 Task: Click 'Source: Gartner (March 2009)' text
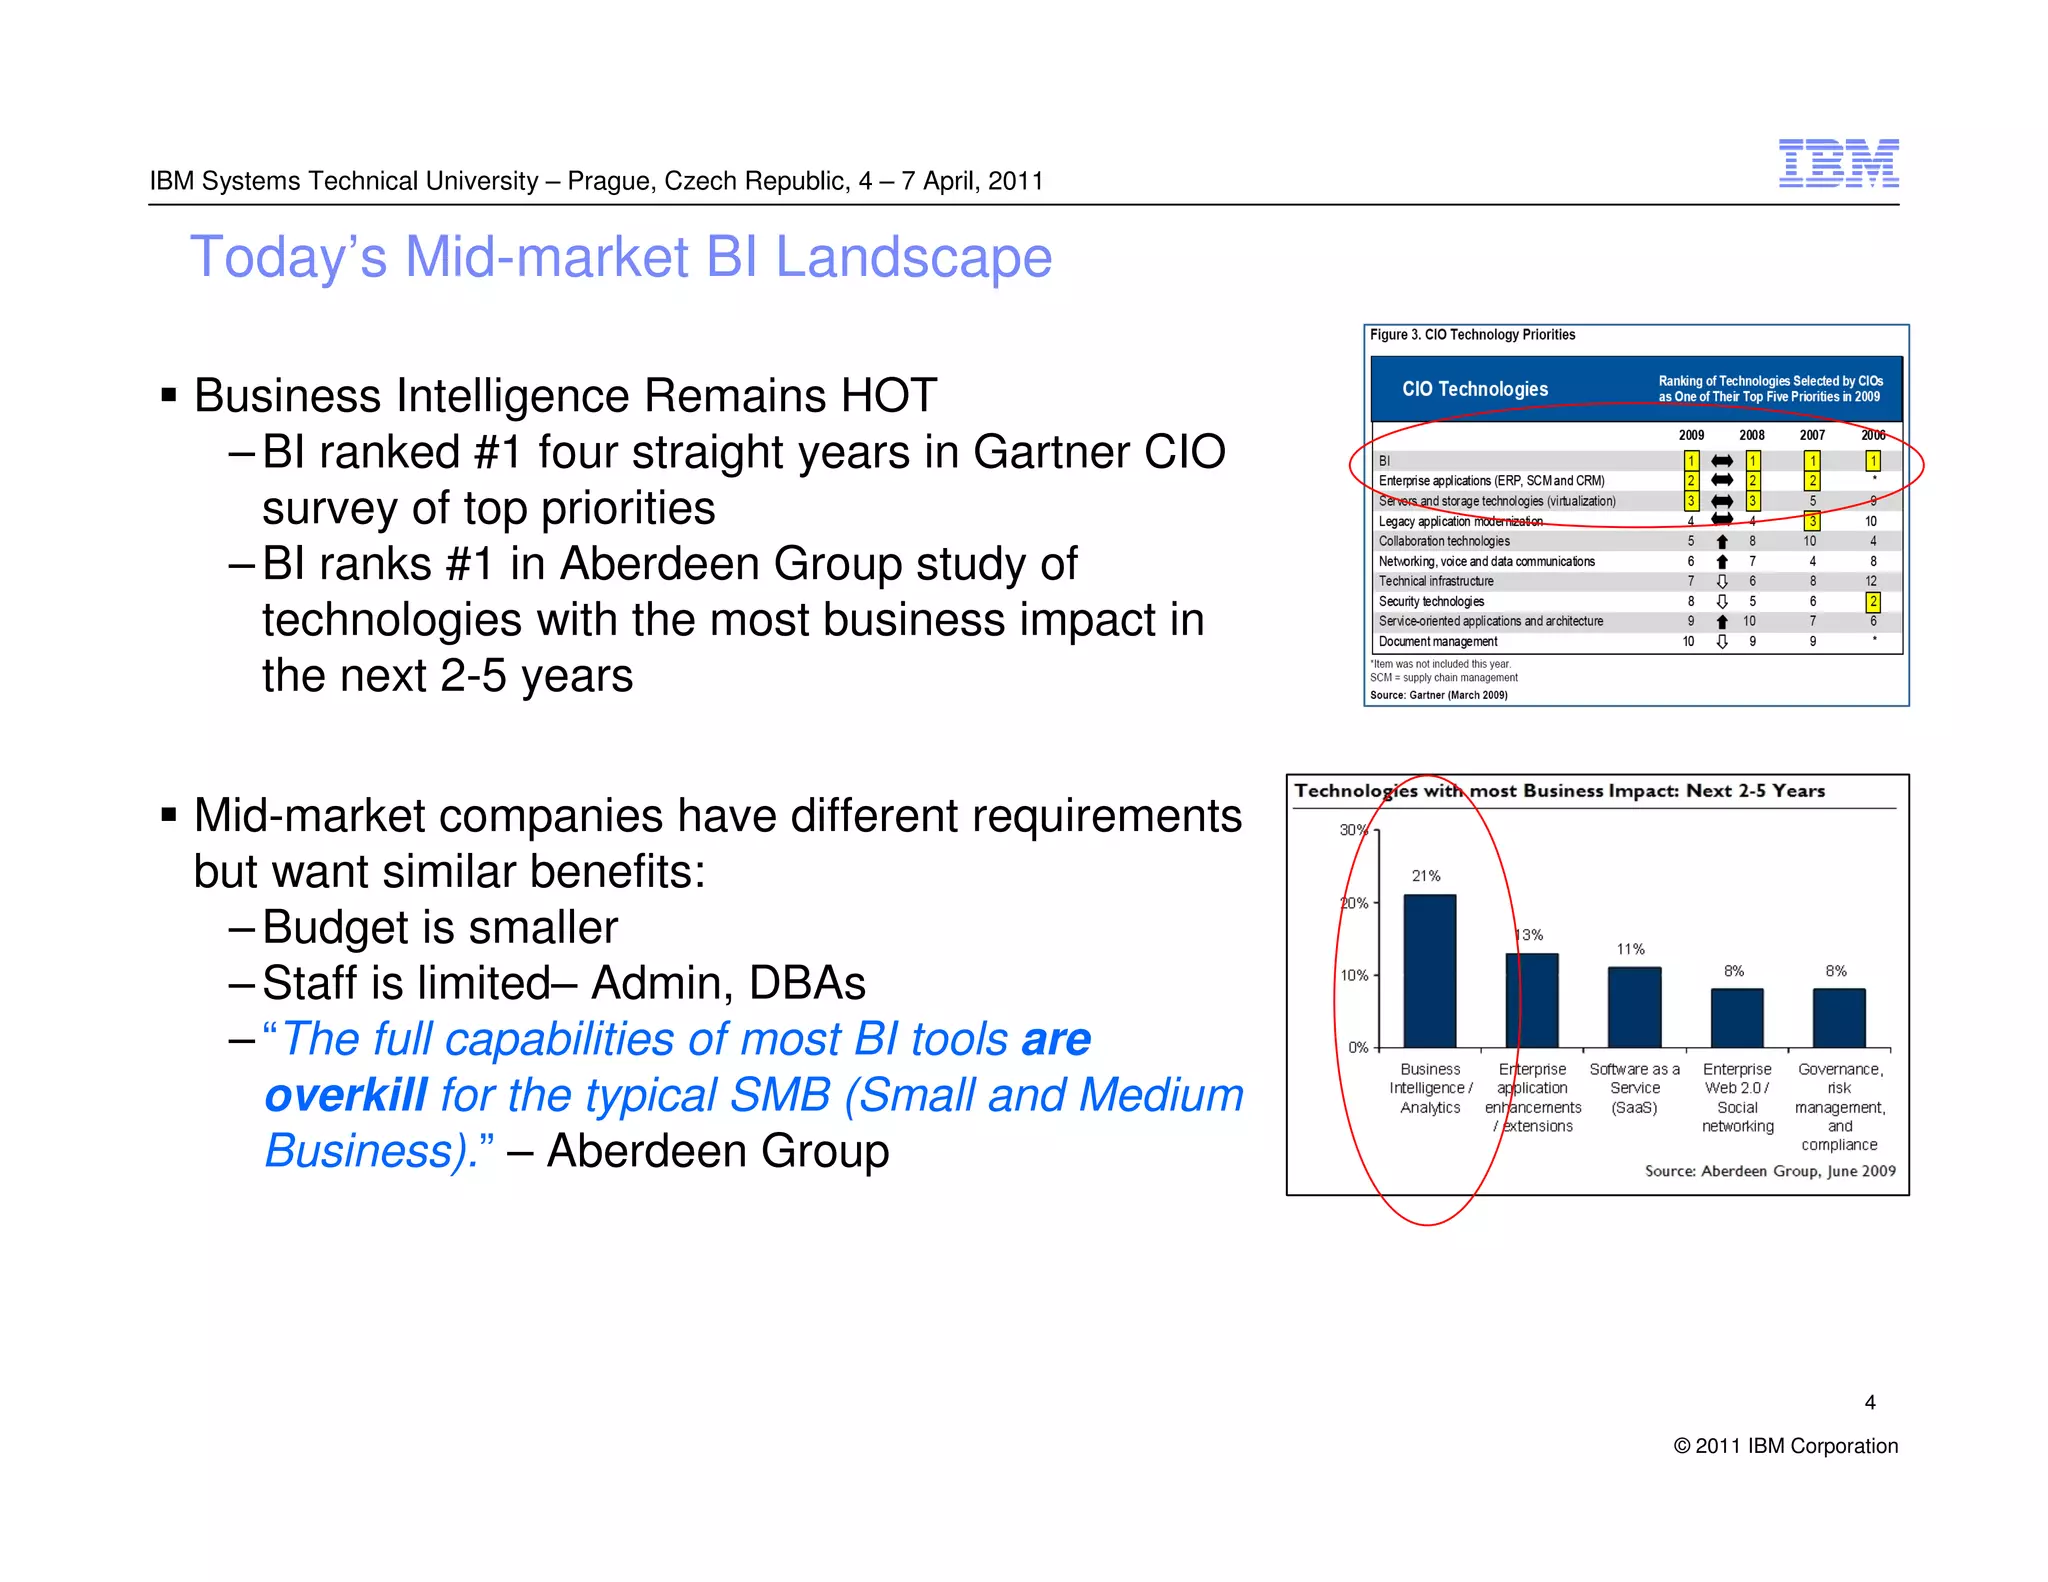pos(1438,695)
